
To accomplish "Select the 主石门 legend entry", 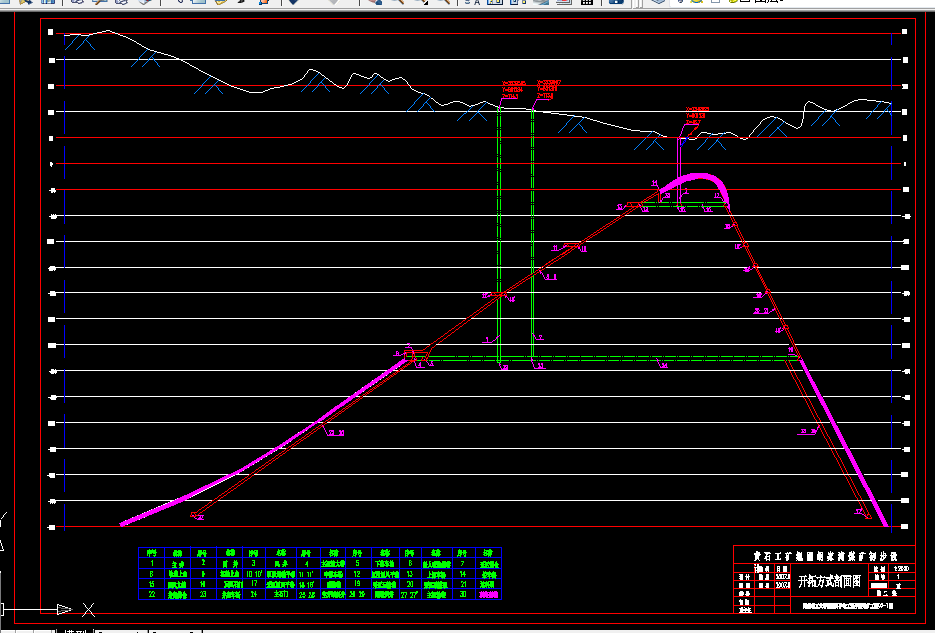I will tap(280, 595).
